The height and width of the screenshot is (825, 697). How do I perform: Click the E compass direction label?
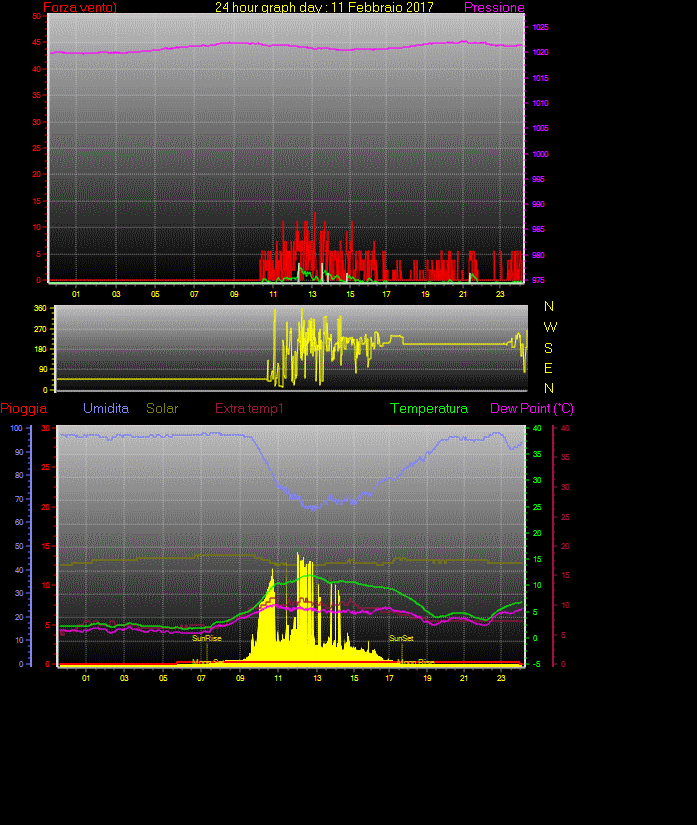tap(548, 368)
